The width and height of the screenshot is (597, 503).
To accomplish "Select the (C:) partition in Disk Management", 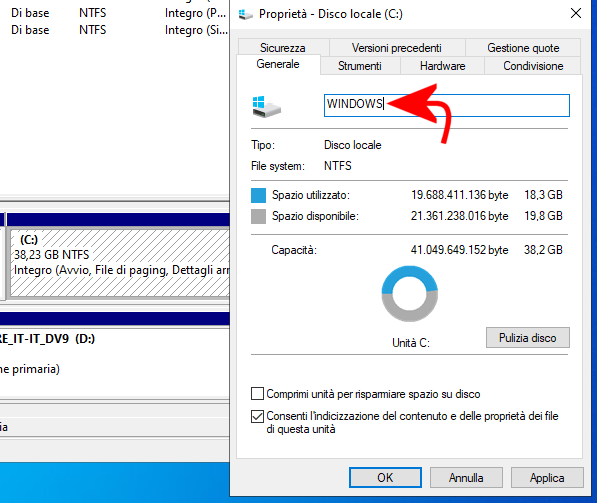I will click(x=119, y=263).
